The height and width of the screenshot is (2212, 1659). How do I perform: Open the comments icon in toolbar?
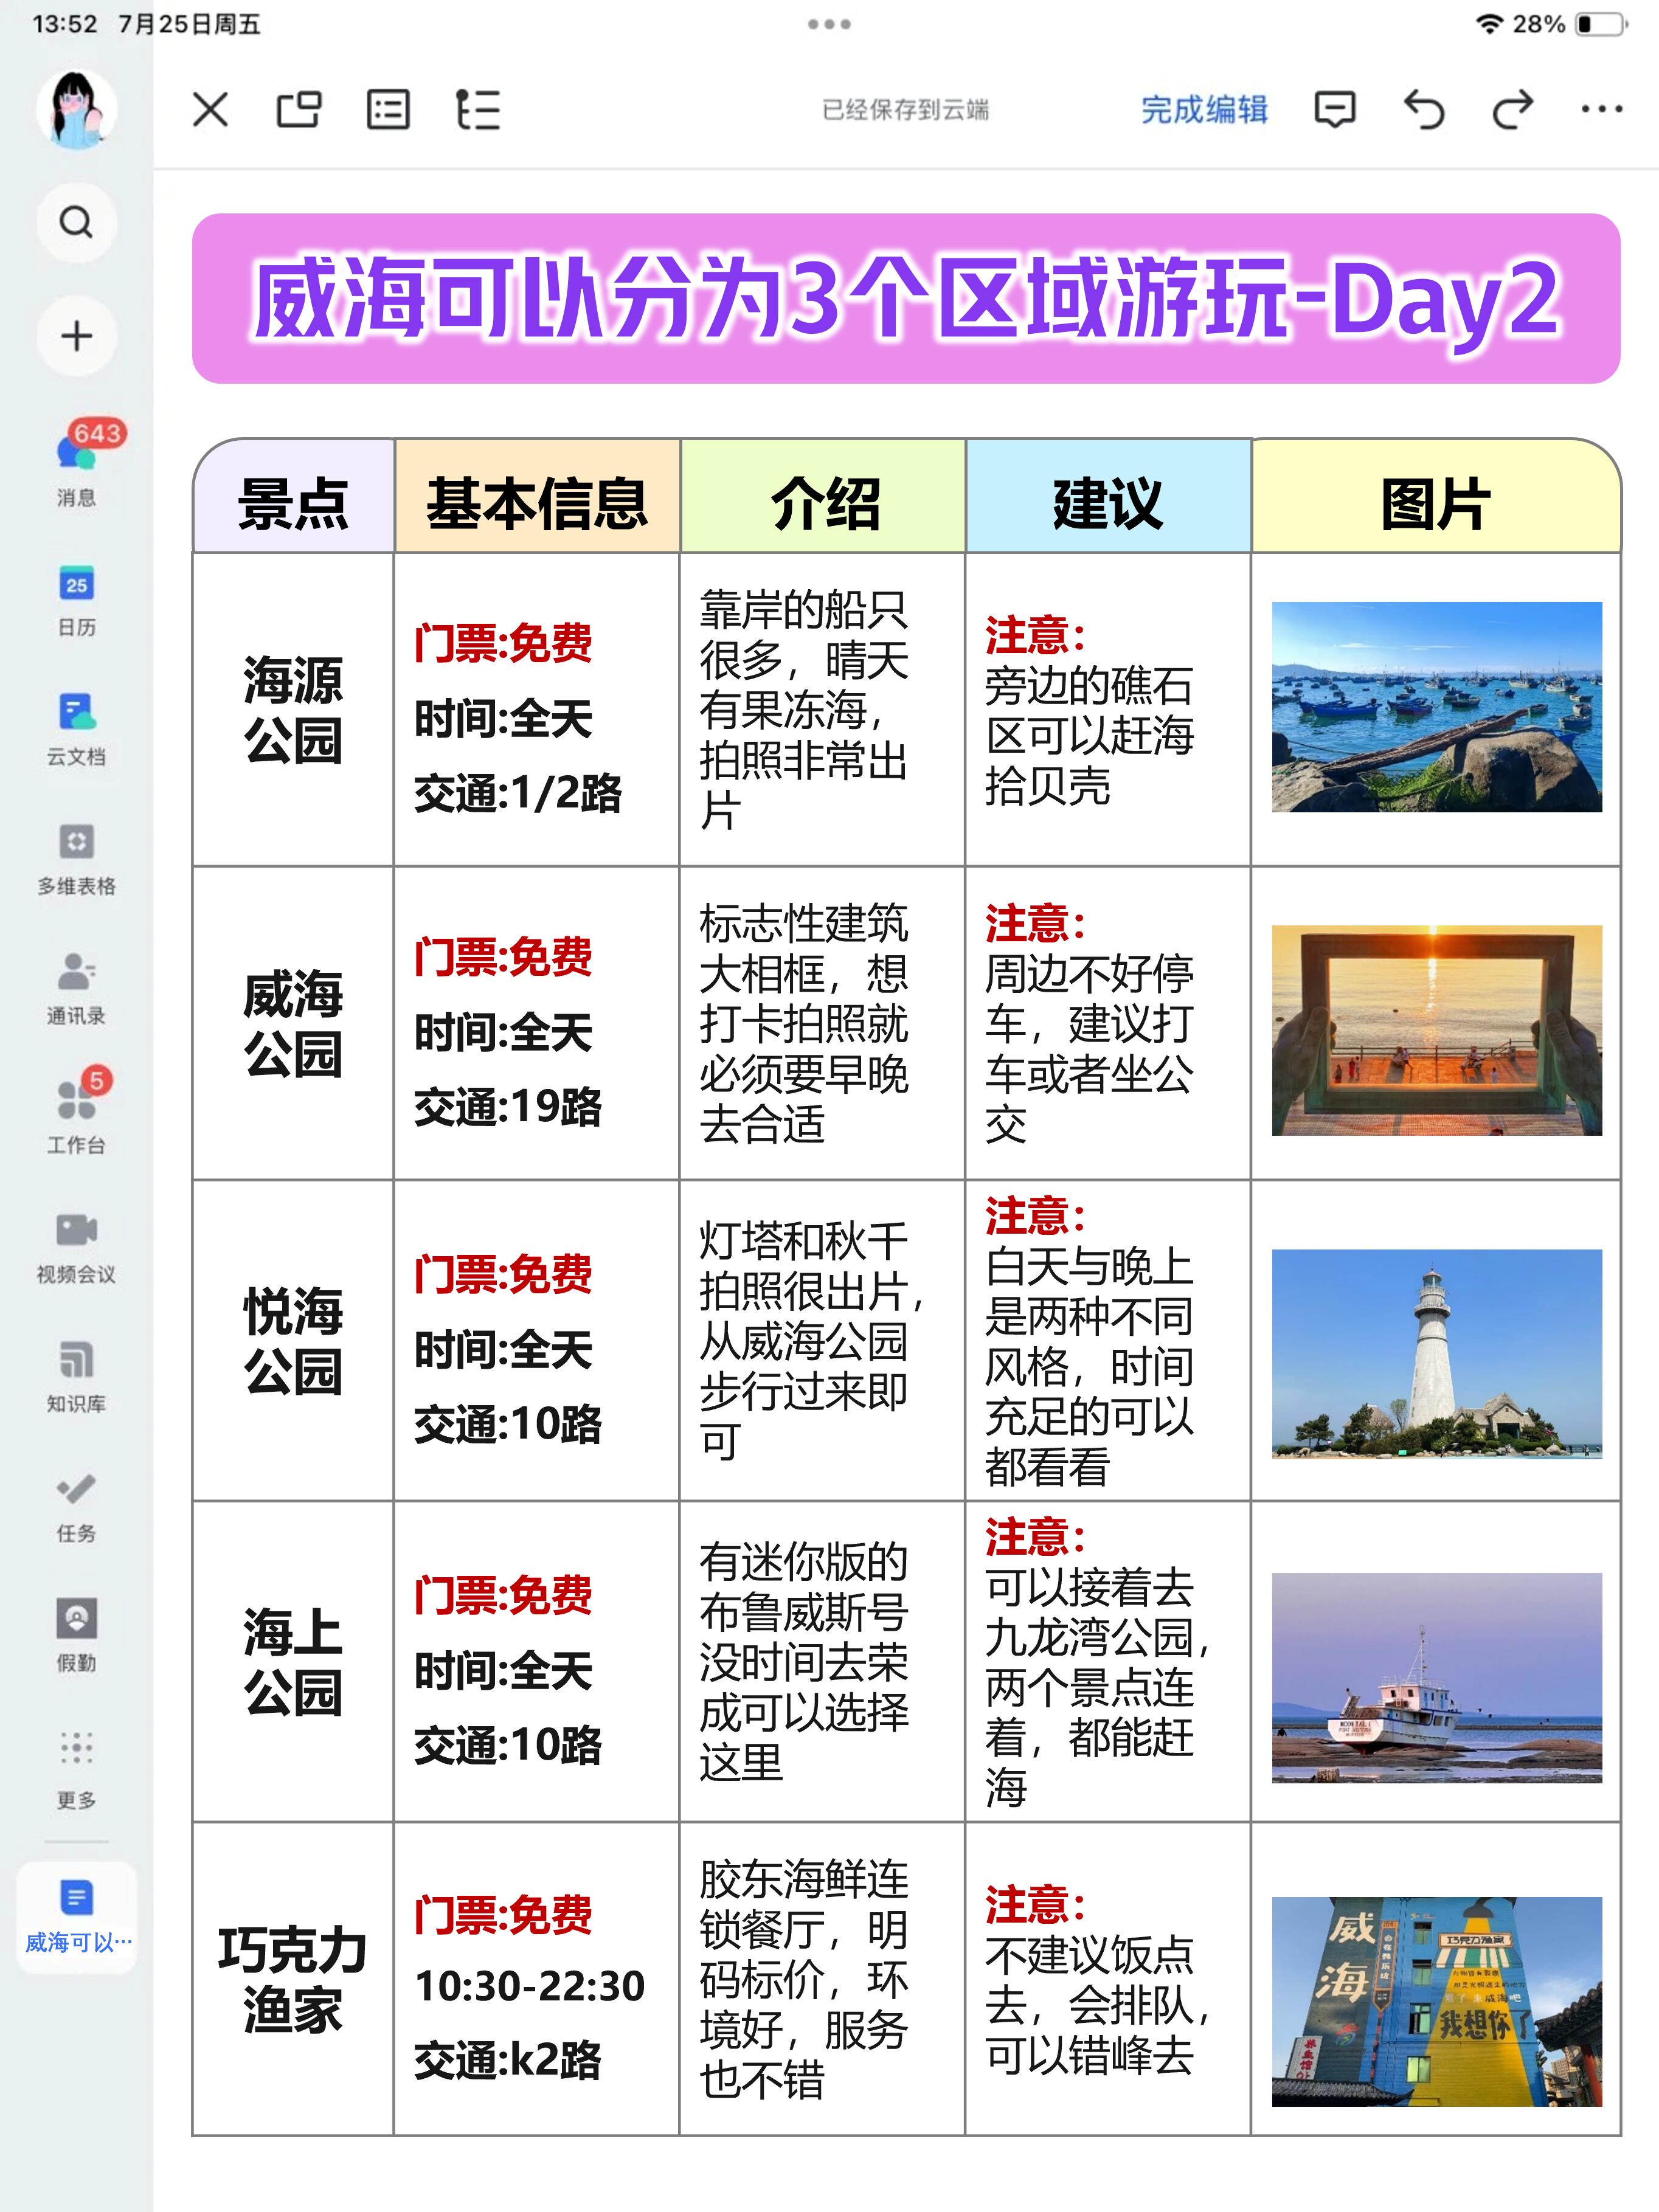[1335, 109]
